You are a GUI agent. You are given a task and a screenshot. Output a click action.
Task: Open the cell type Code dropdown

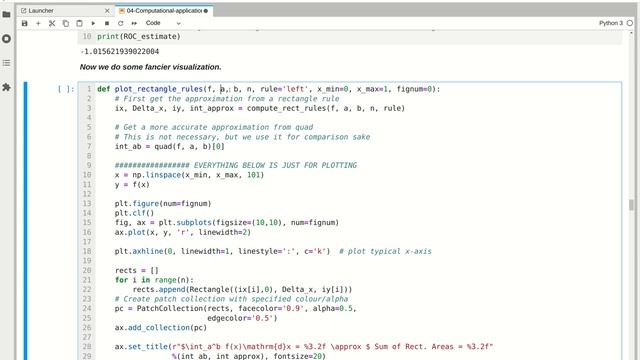163,23
